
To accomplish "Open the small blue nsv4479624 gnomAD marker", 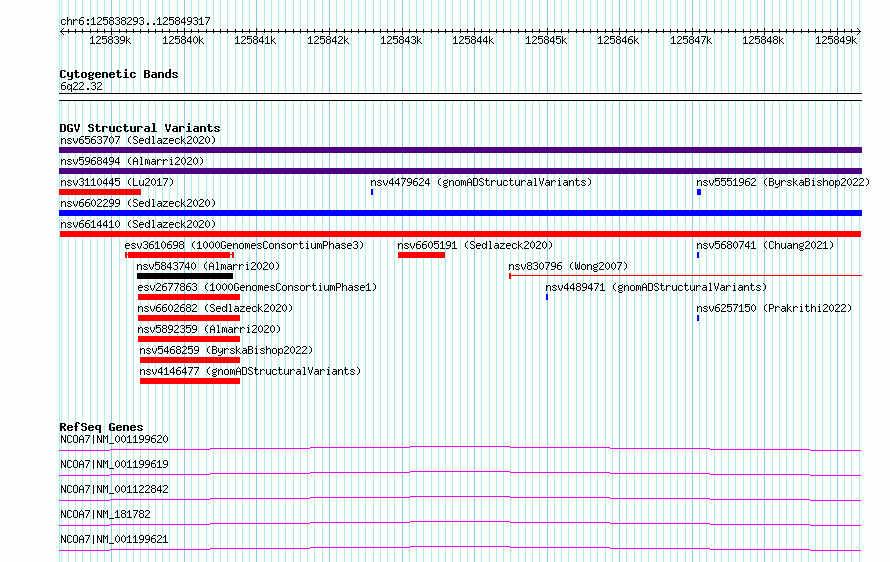I will coord(372,192).
